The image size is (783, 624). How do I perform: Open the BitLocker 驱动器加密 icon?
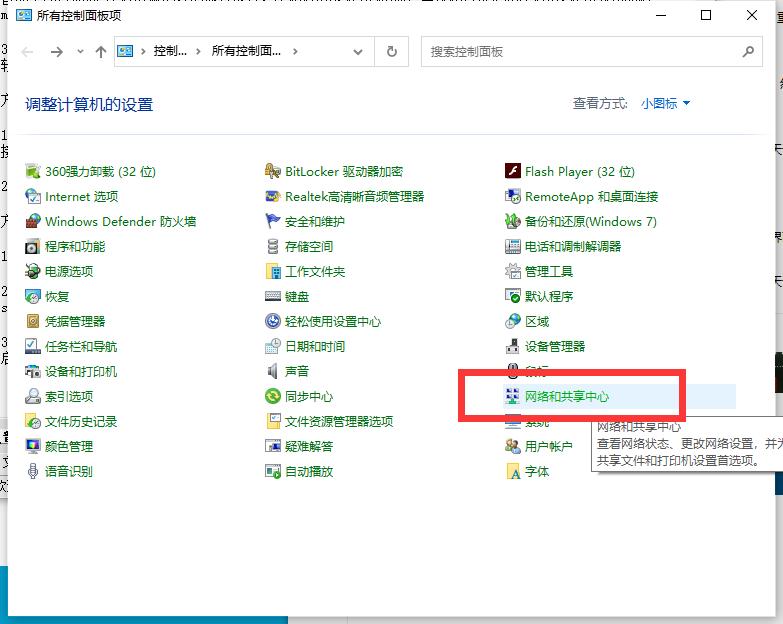click(x=273, y=172)
